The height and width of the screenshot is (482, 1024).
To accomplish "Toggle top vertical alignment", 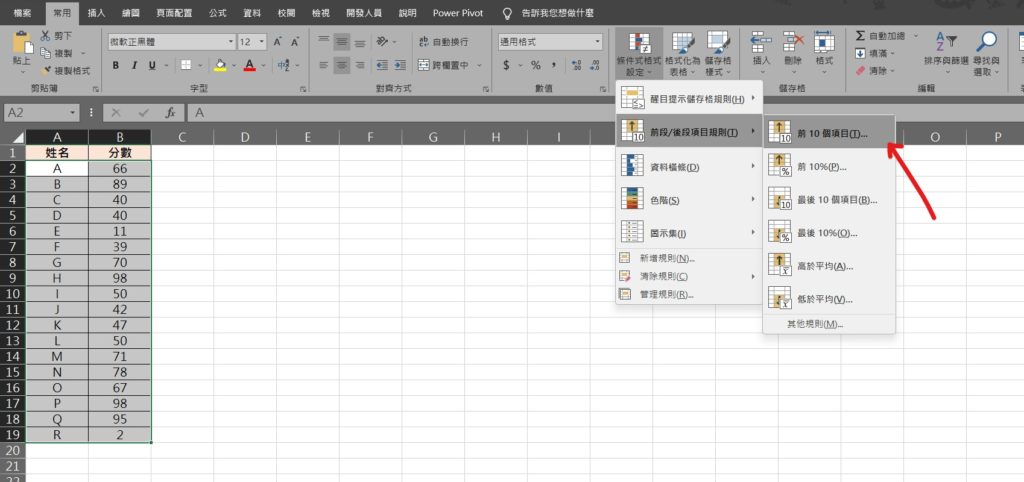I will [323, 42].
